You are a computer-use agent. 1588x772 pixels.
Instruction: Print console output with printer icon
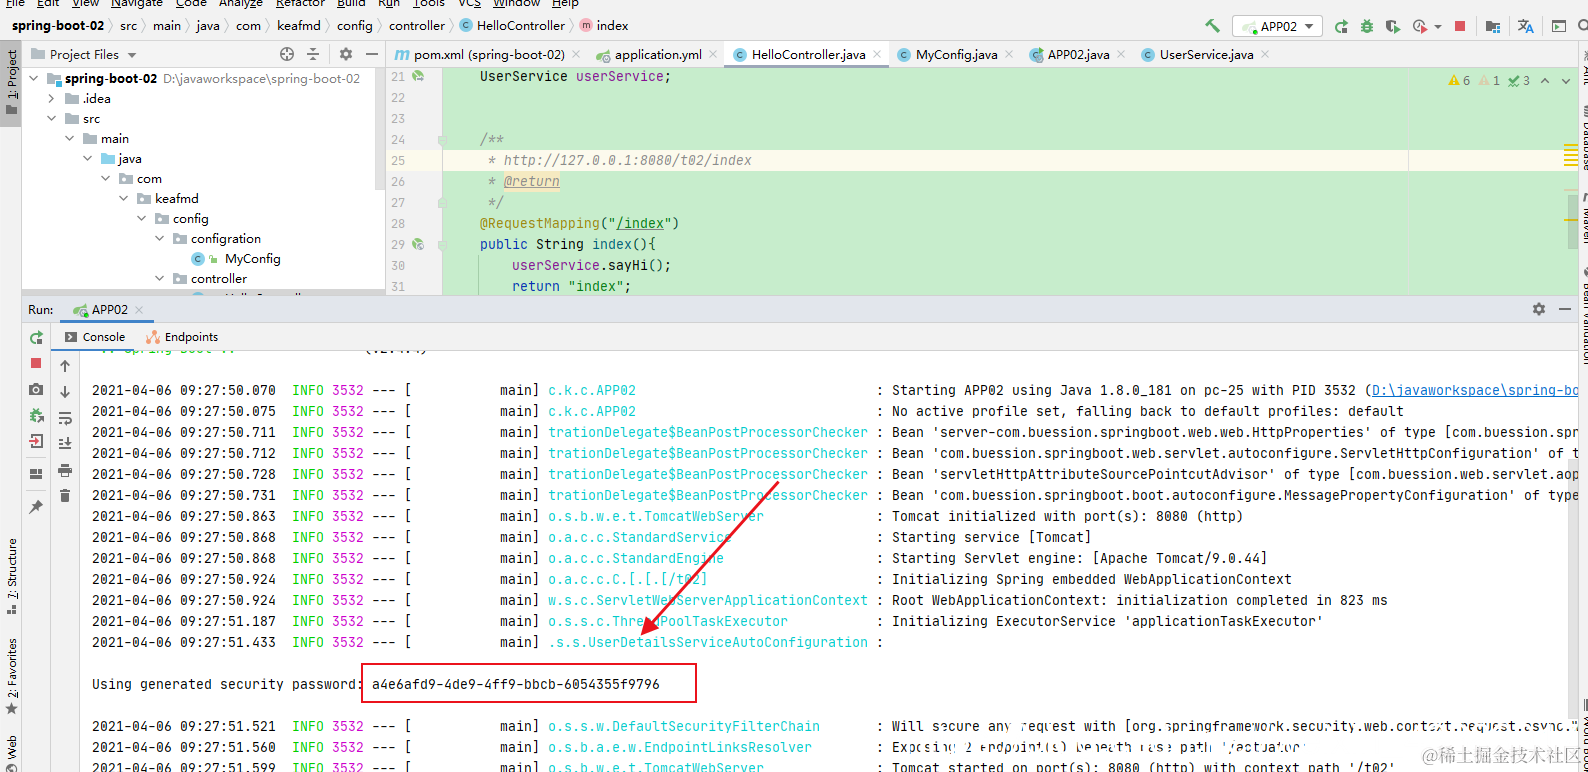65,470
